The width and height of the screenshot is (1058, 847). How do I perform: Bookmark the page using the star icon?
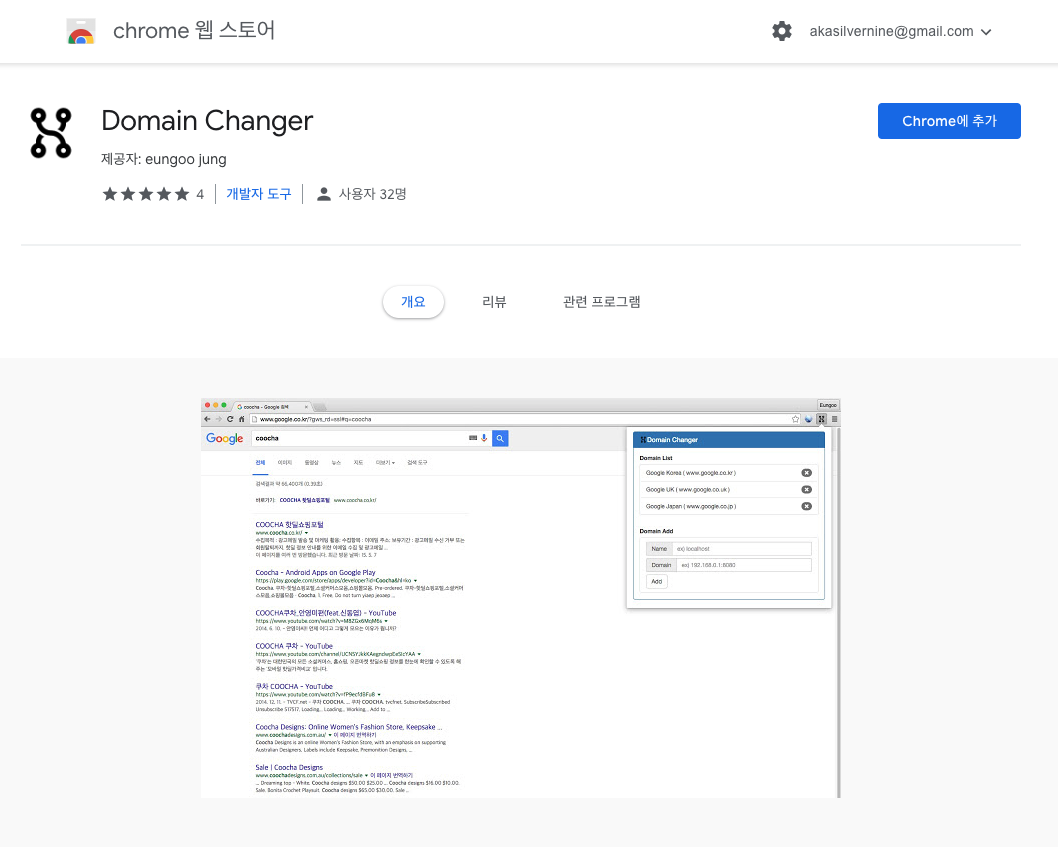point(796,419)
